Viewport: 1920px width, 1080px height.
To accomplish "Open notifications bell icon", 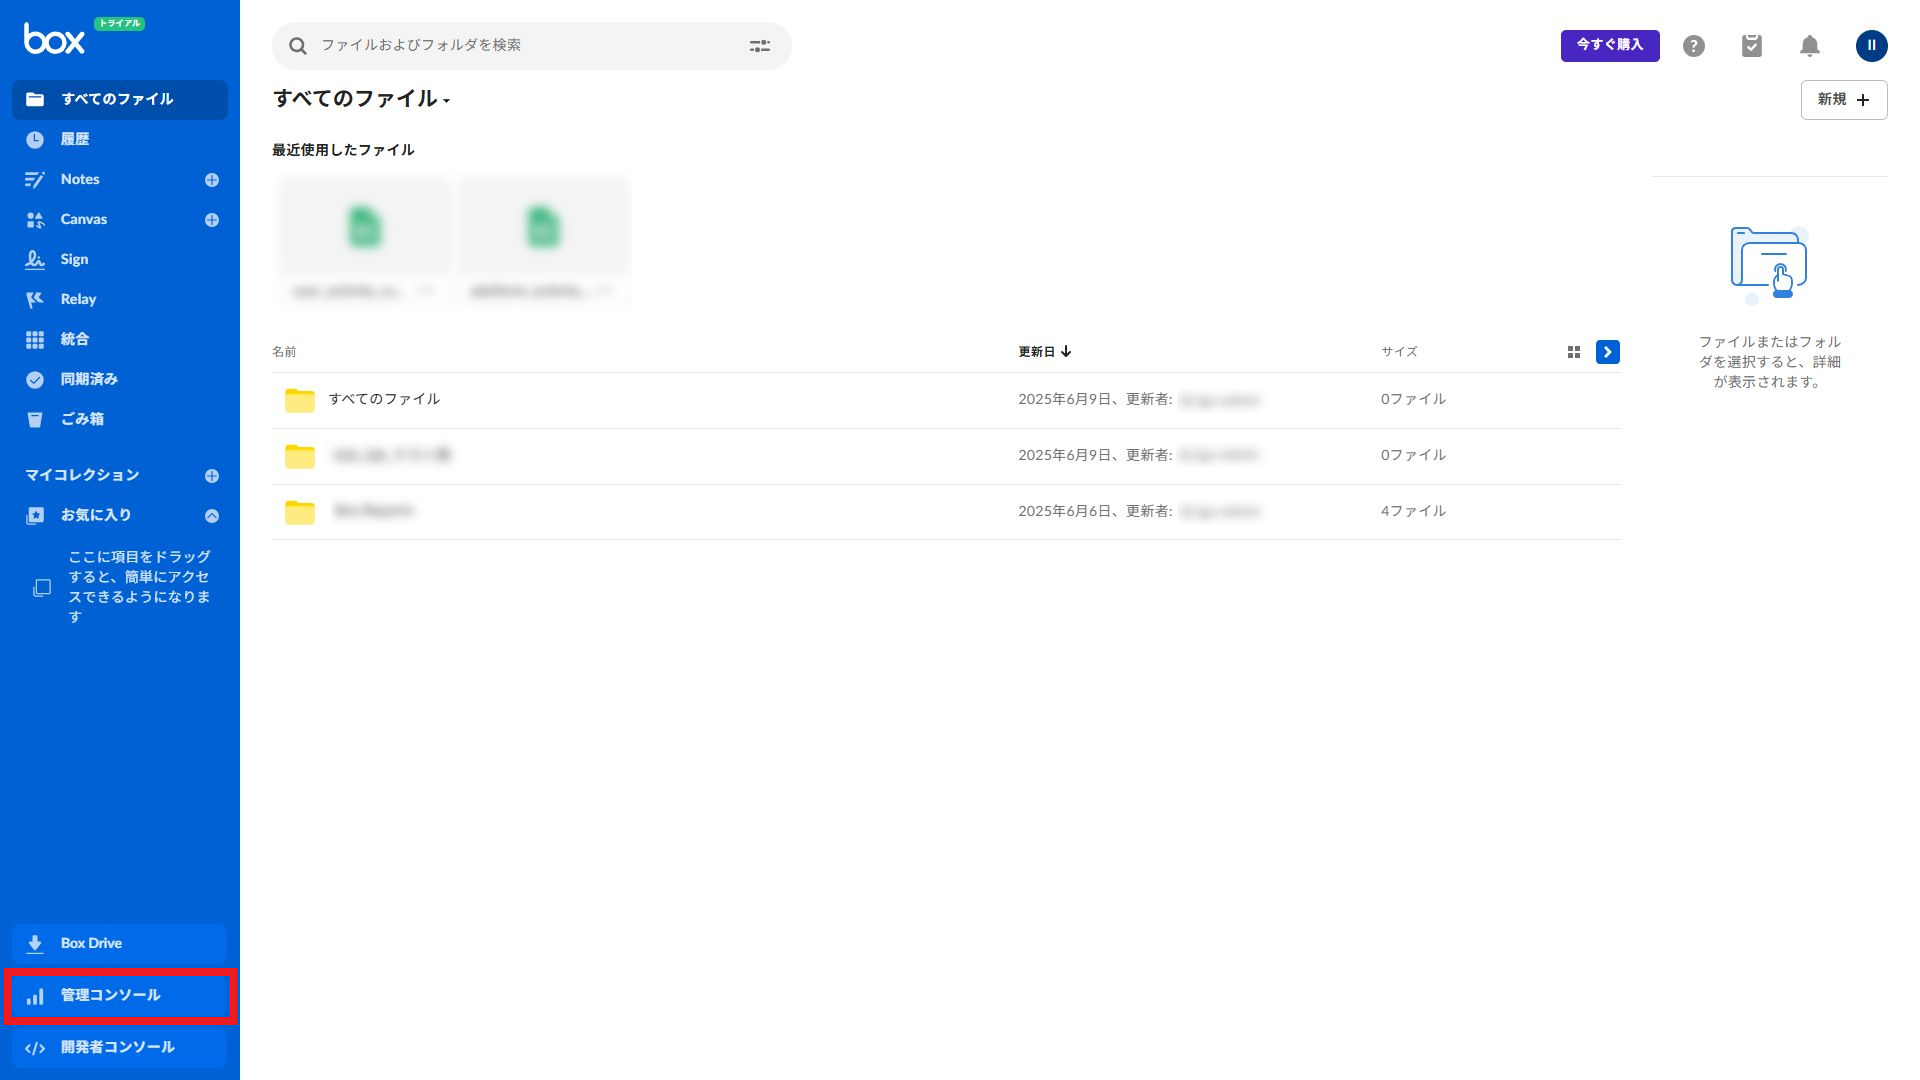I will (x=1809, y=46).
